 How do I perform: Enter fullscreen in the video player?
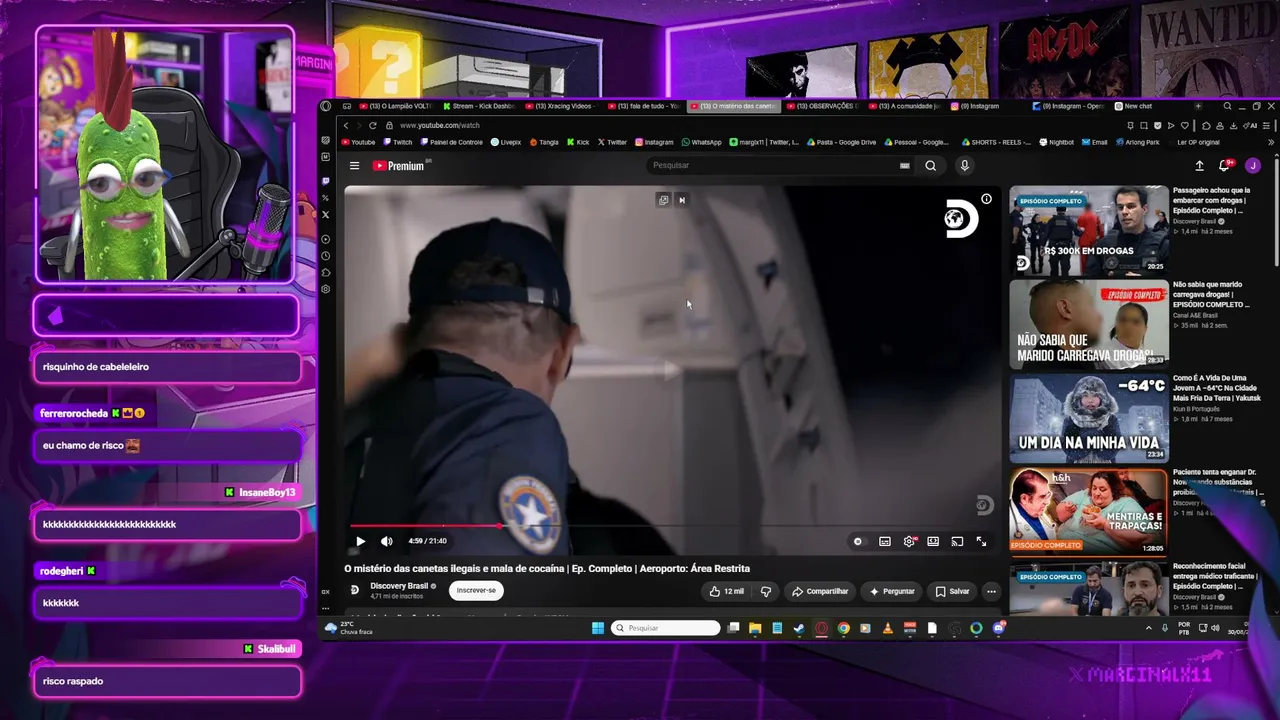[981, 541]
